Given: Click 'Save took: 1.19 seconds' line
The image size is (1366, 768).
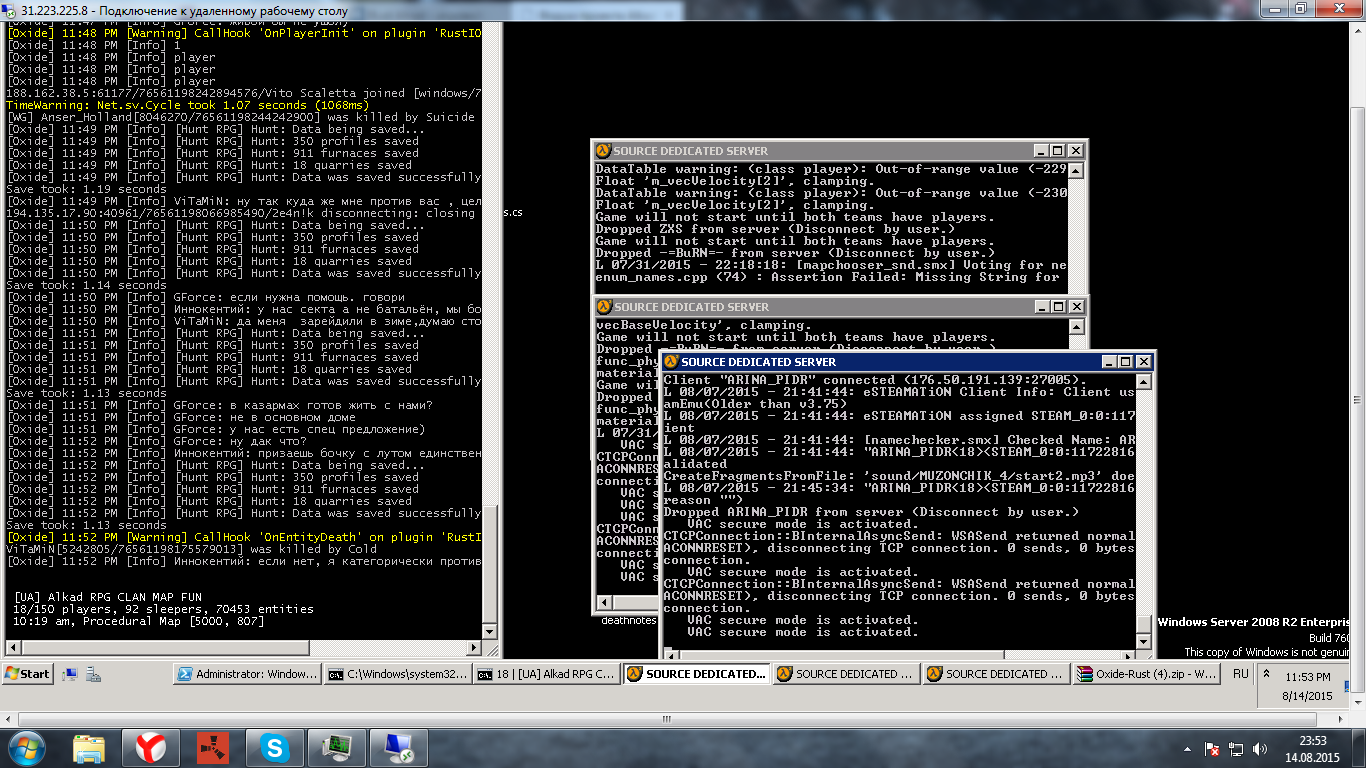Looking at the screenshot, I should click(x=86, y=189).
